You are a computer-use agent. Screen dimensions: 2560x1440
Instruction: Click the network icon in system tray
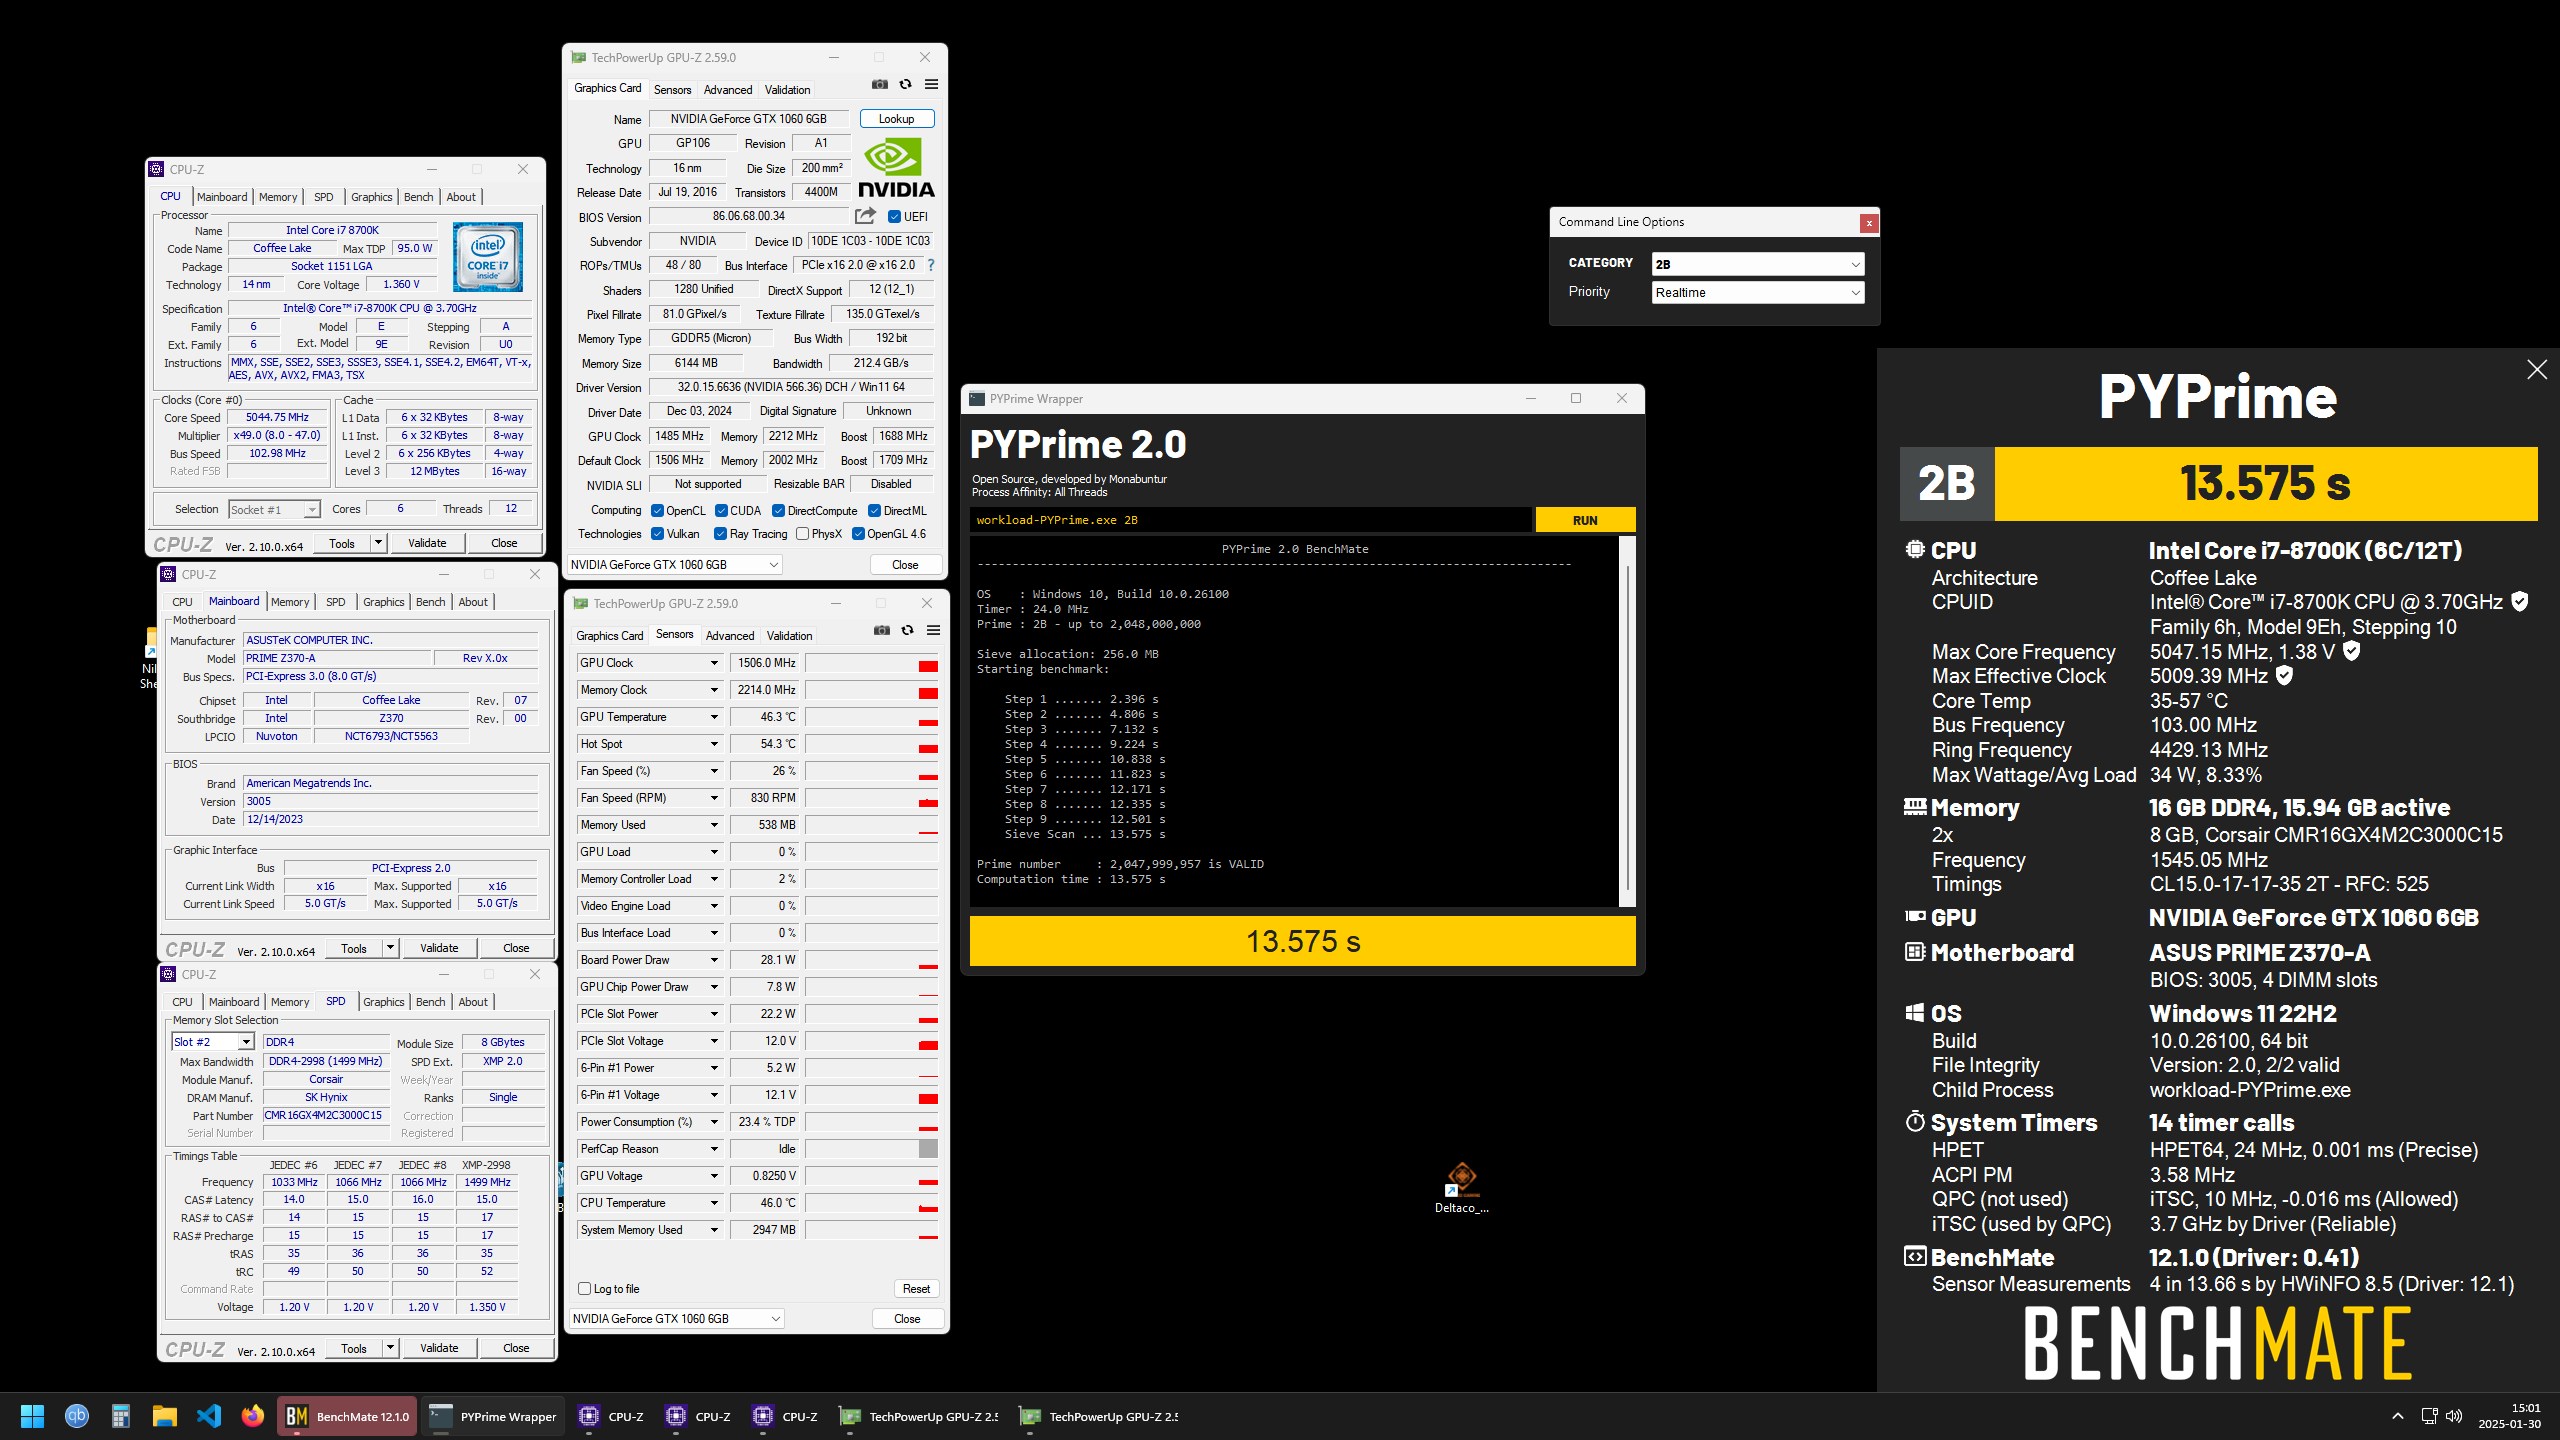click(x=2429, y=1416)
